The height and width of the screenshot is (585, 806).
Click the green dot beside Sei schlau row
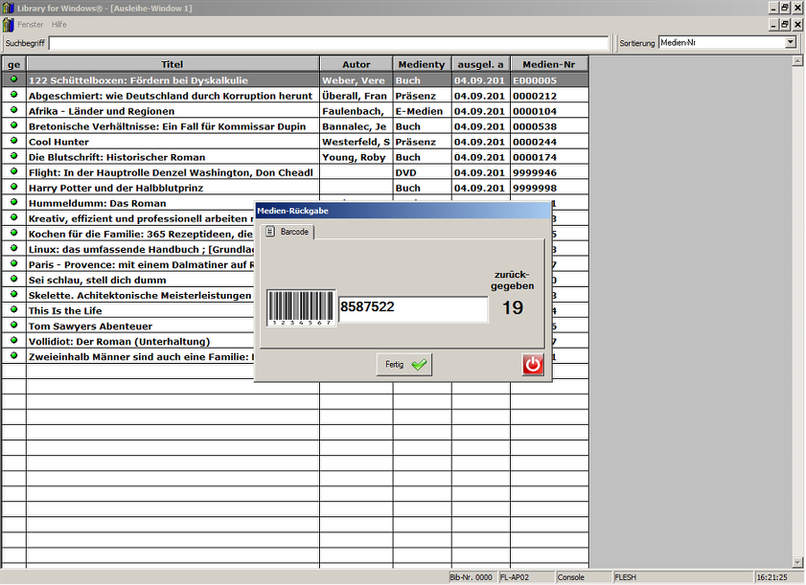(14, 279)
